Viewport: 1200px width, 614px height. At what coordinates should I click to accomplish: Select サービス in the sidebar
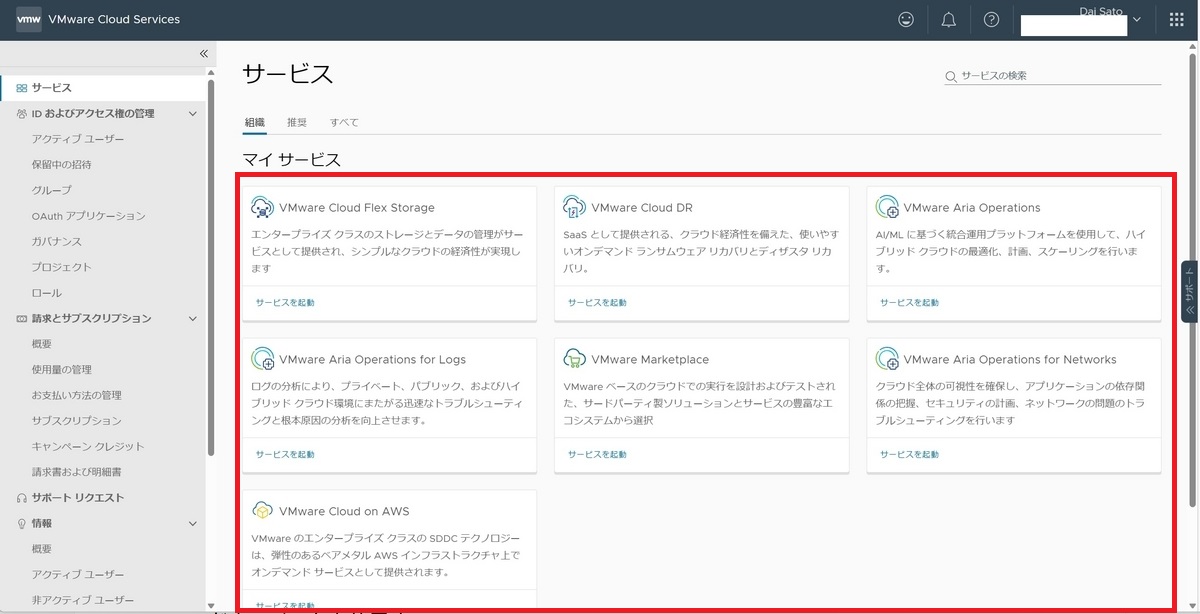[x=104, y=88]
